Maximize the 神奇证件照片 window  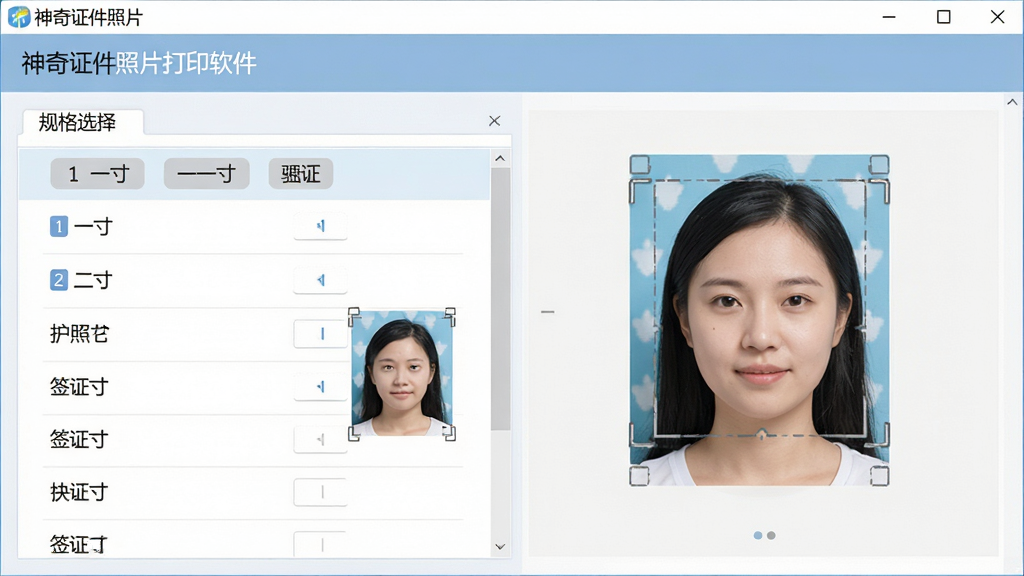tap(944, 17)
